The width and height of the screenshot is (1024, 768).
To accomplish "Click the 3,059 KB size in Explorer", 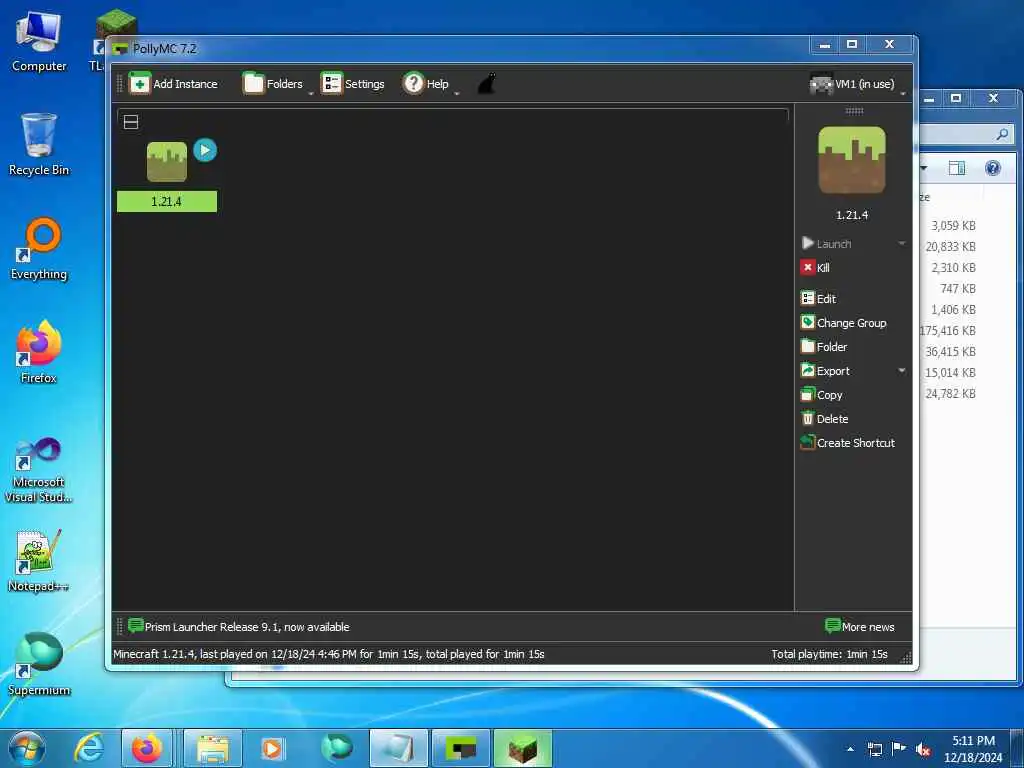I will 953,225.
